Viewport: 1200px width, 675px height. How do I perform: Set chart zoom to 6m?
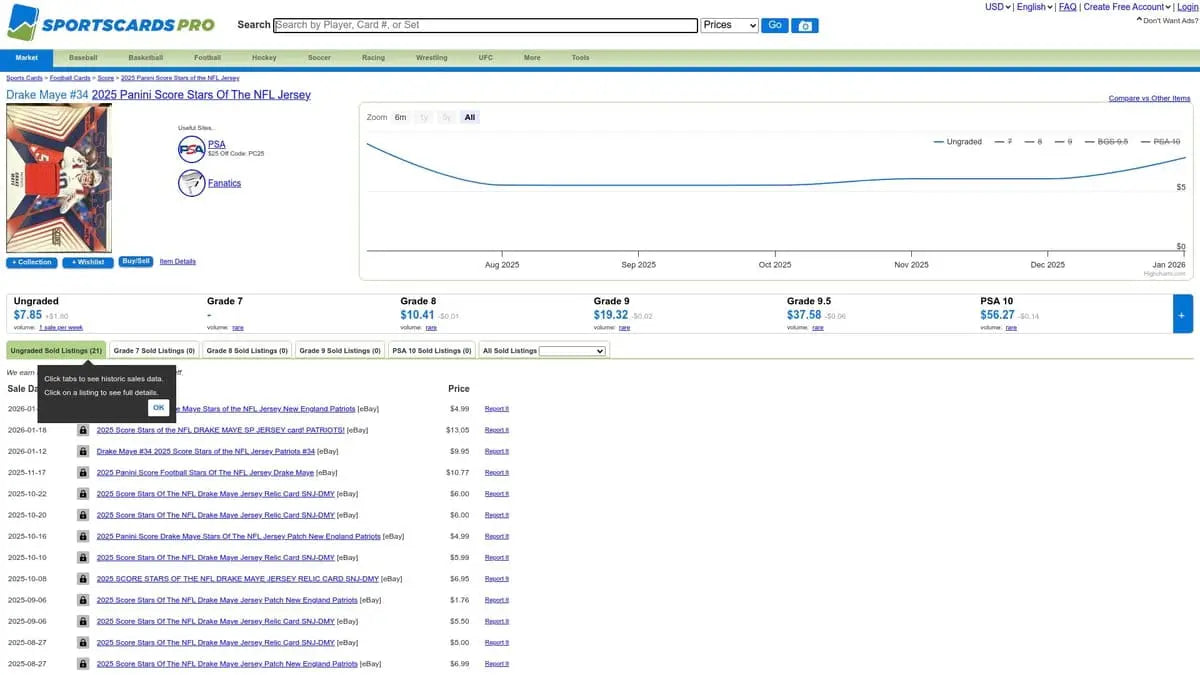click(x=400, y=117)
